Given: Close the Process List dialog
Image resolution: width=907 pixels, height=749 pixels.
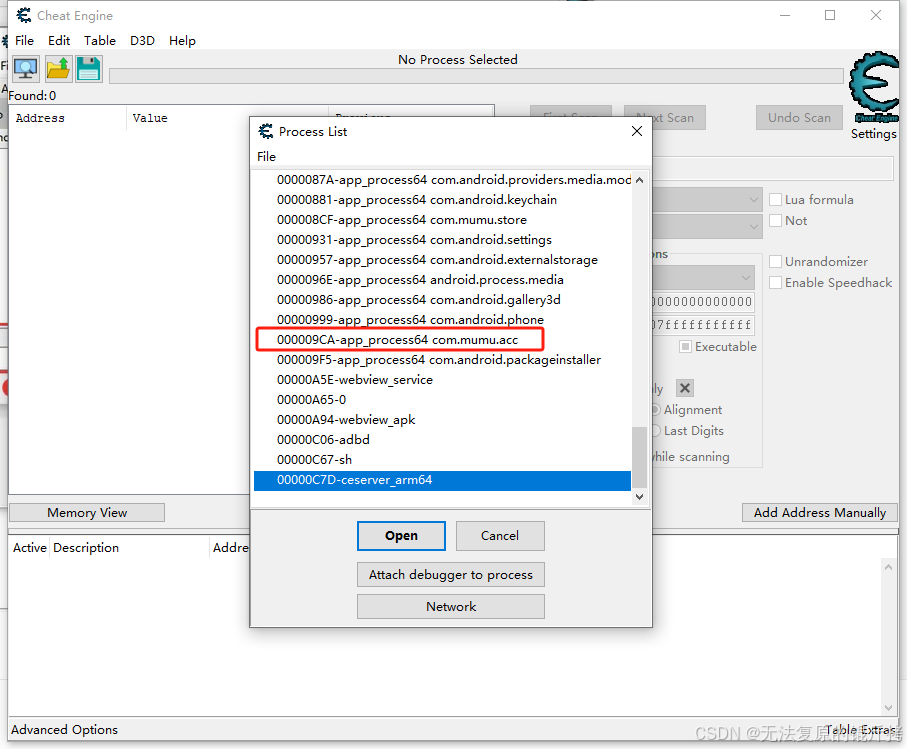Looking at the screenshot, I should point(637,131).
